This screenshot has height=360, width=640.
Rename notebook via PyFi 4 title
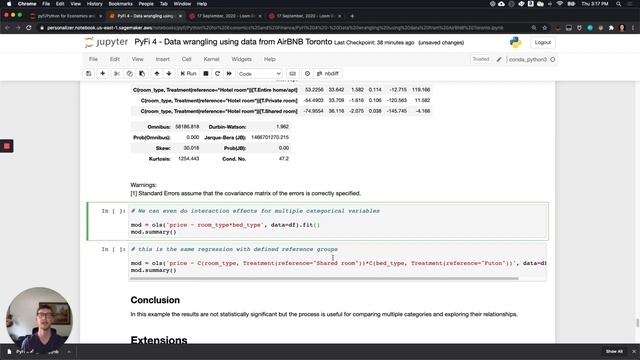point(233,42)
